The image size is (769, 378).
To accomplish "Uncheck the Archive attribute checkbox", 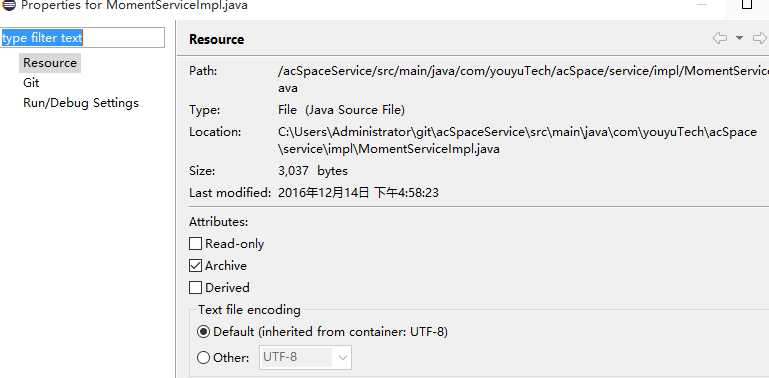I will tap(196, 266).
